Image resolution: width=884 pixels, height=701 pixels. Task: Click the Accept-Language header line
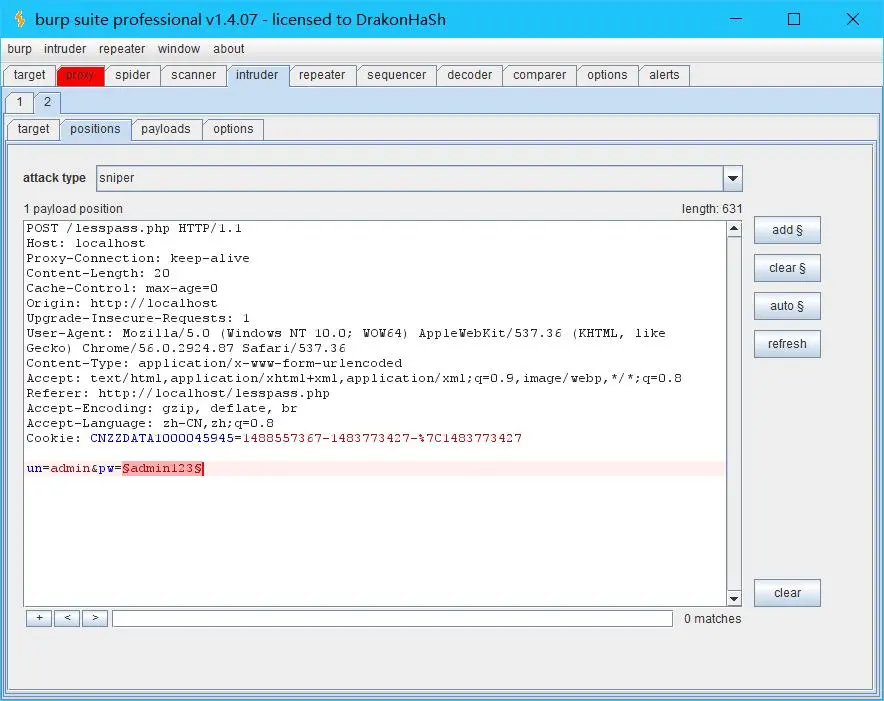[x=150, y=423]
